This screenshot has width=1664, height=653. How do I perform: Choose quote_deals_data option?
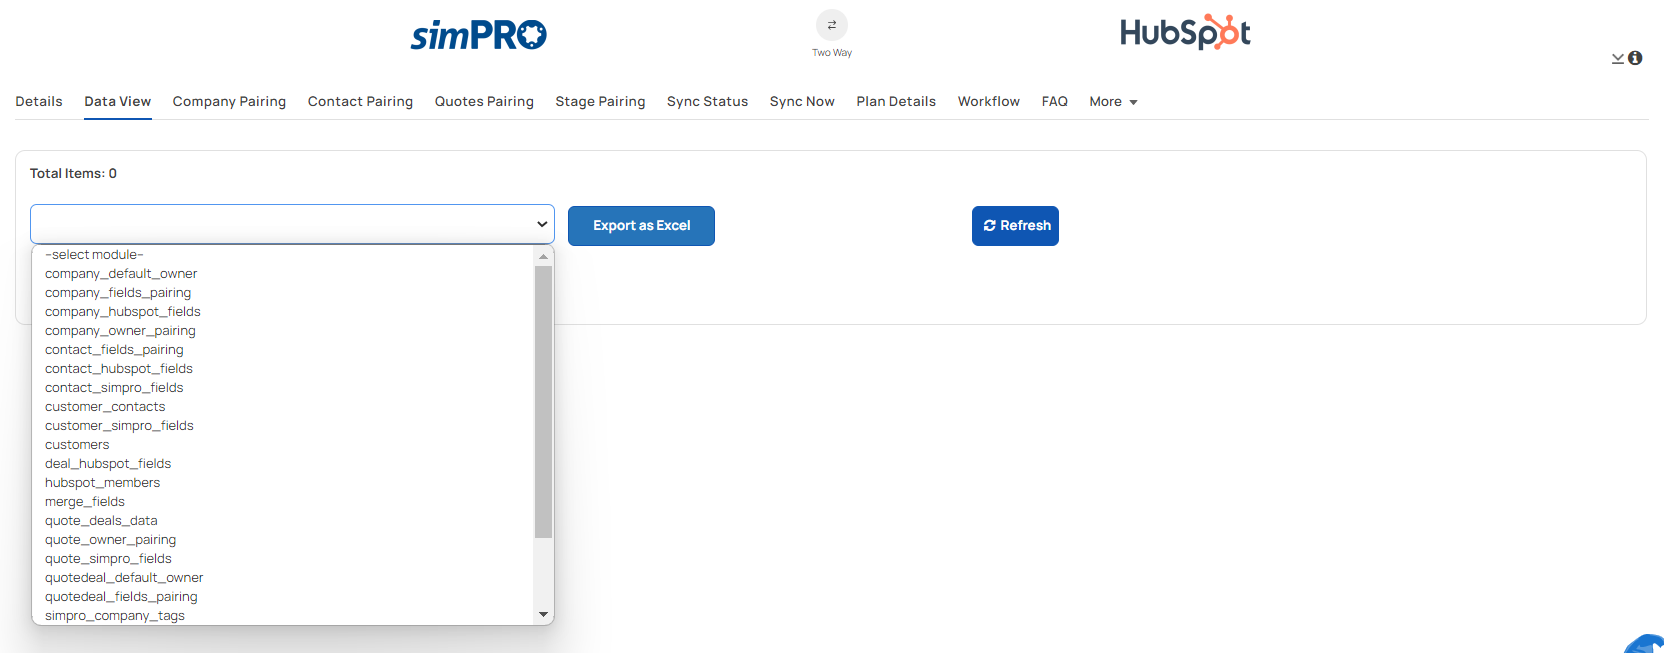(284, 521)
